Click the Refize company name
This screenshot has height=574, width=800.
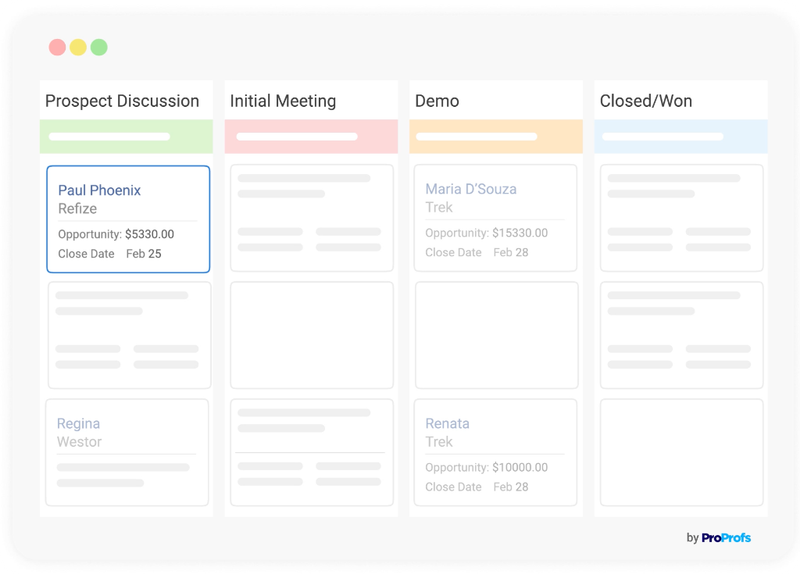(78, 209)
